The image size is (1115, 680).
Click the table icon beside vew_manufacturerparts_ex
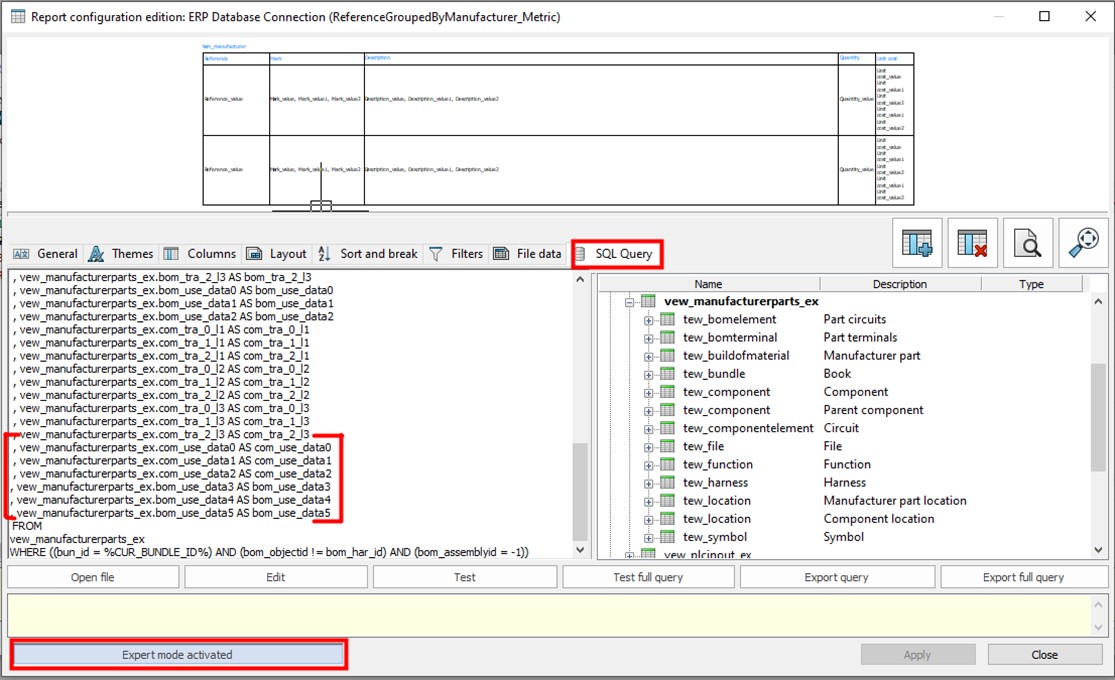click(648, 301)
